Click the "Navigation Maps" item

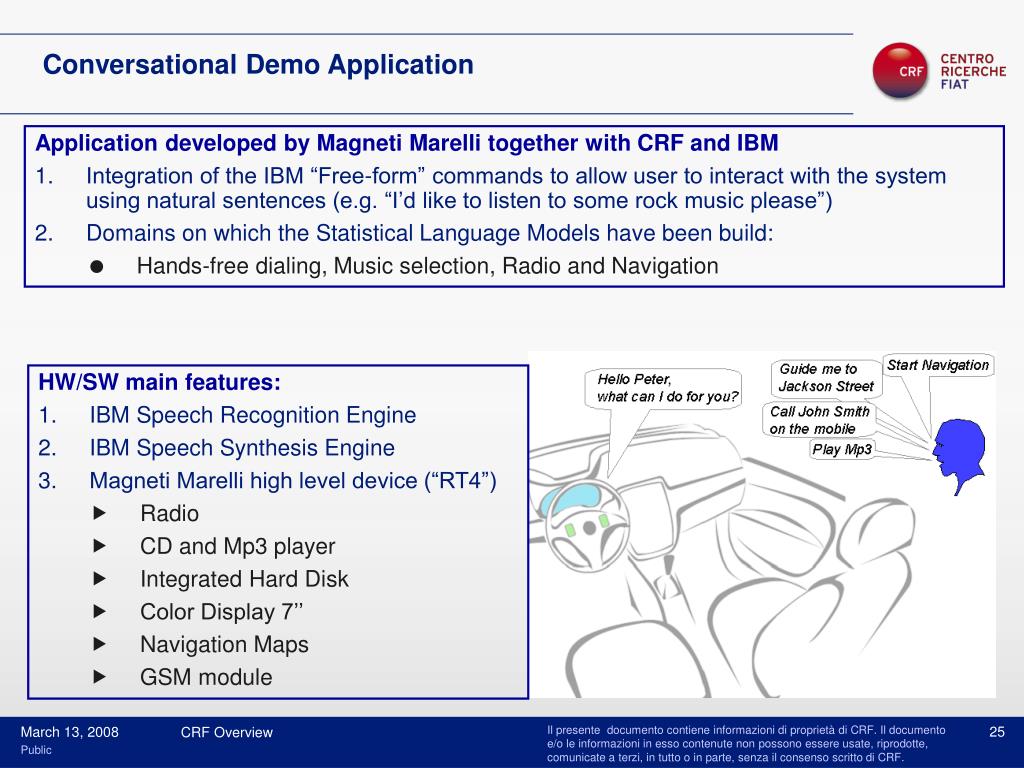tap(224, 644)
